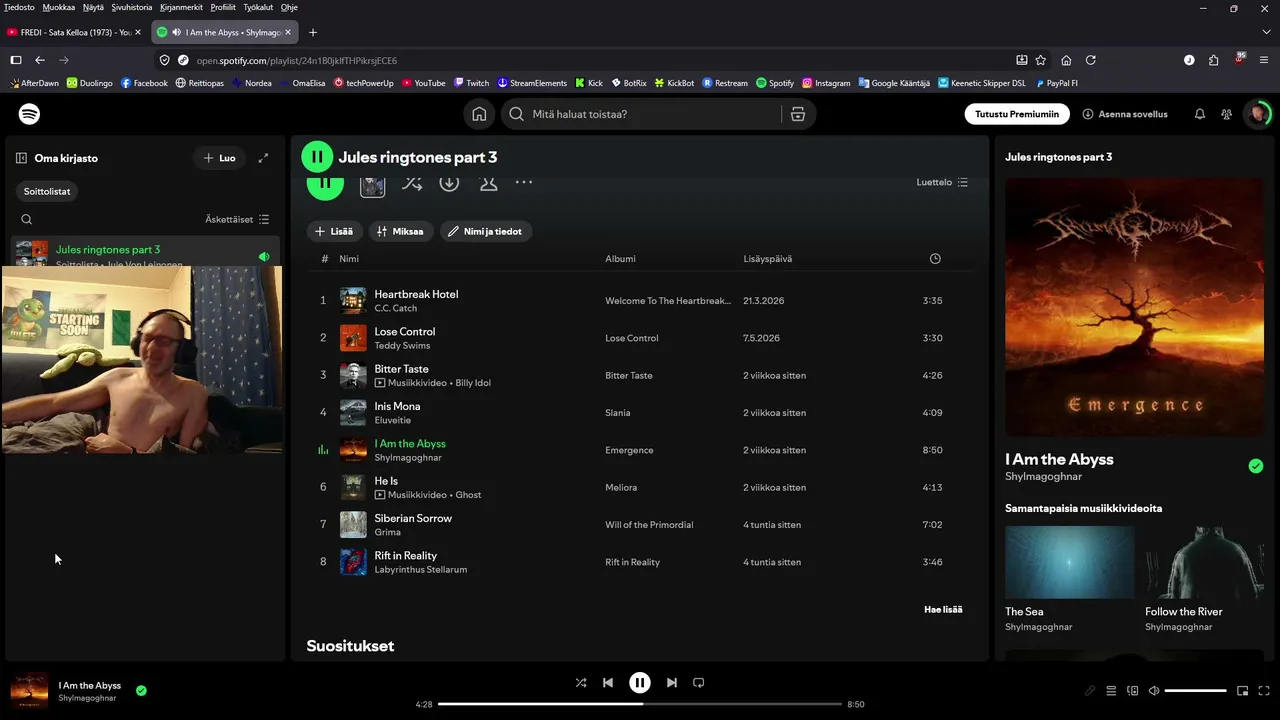The image size is (1280, 720).
Task: Toggle smart shuffle for the playlist
Action: tap(412, 183)
